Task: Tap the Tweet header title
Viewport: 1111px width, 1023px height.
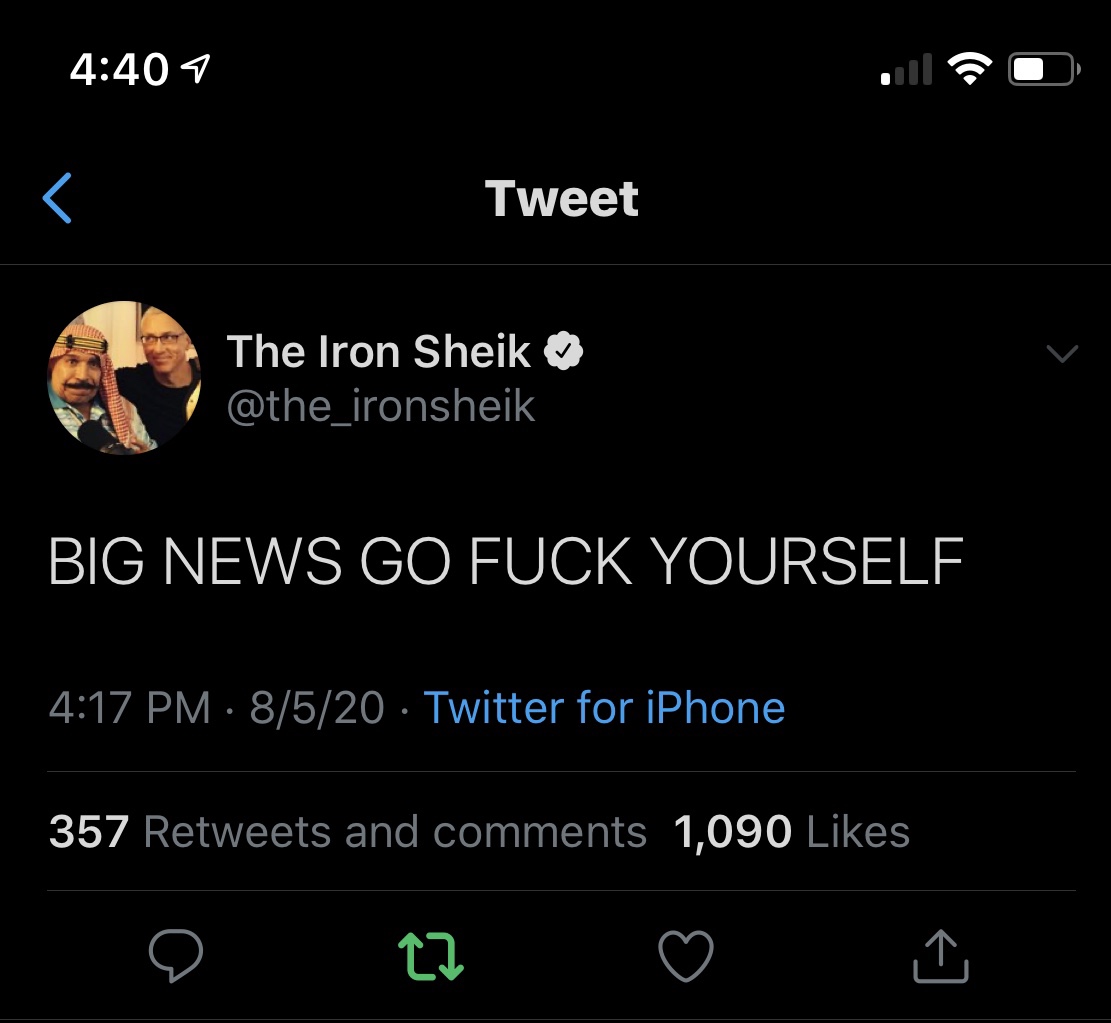Action: 561,198
